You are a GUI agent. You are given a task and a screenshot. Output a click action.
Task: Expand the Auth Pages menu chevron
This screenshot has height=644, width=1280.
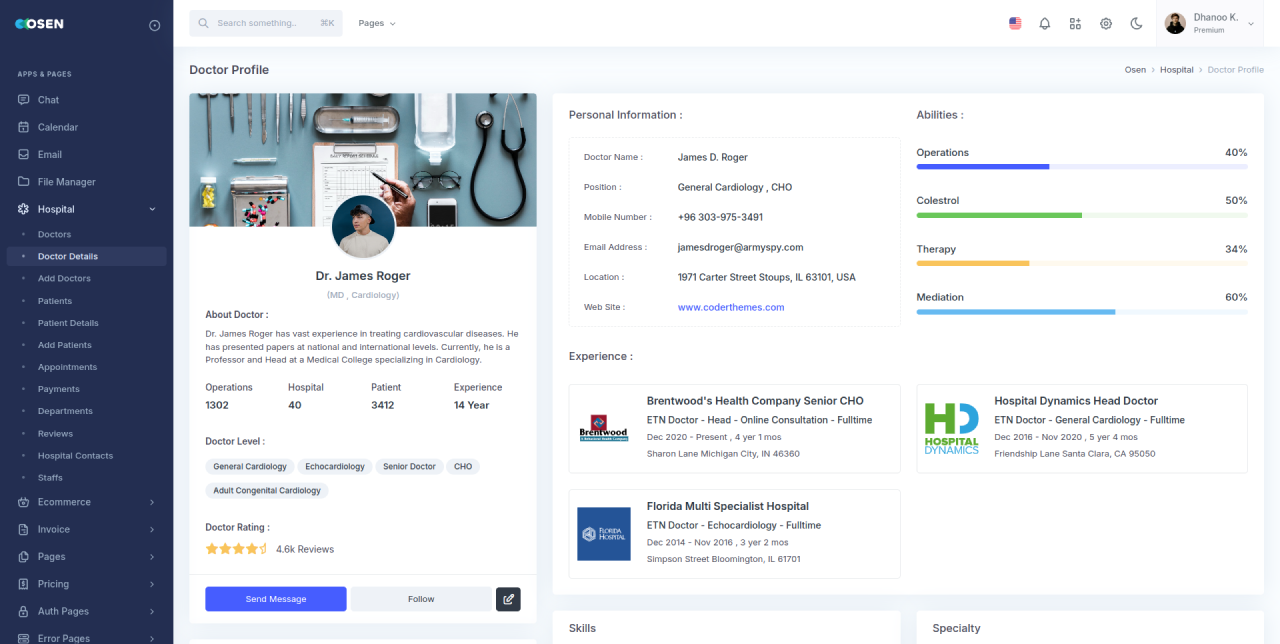152,611
